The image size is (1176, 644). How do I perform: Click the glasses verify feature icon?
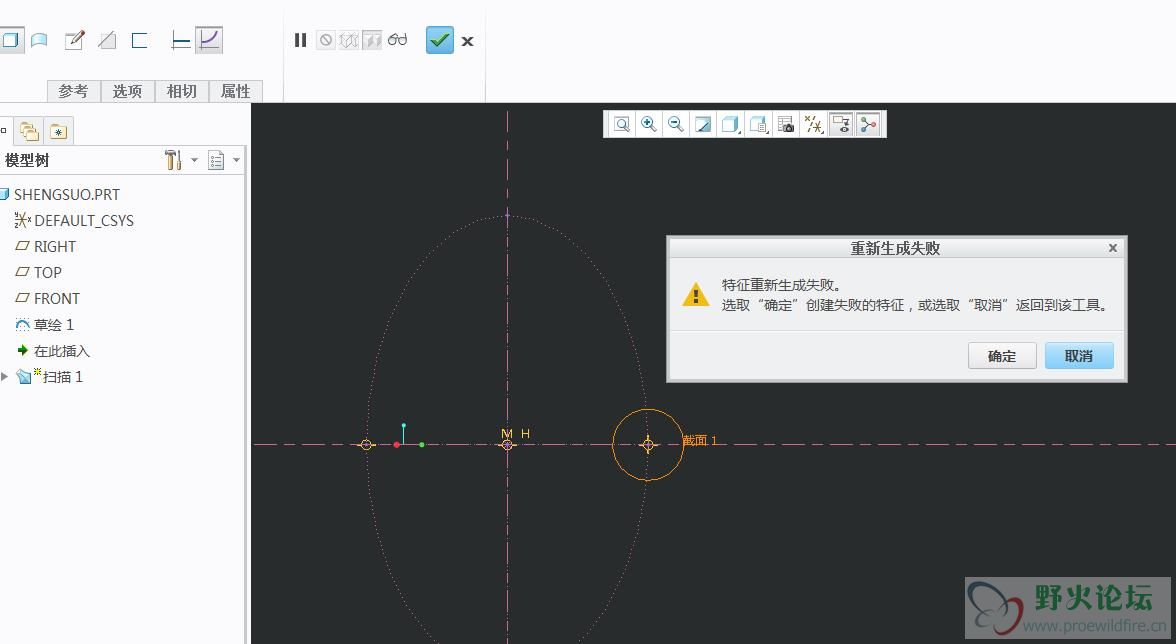(398, 40)
